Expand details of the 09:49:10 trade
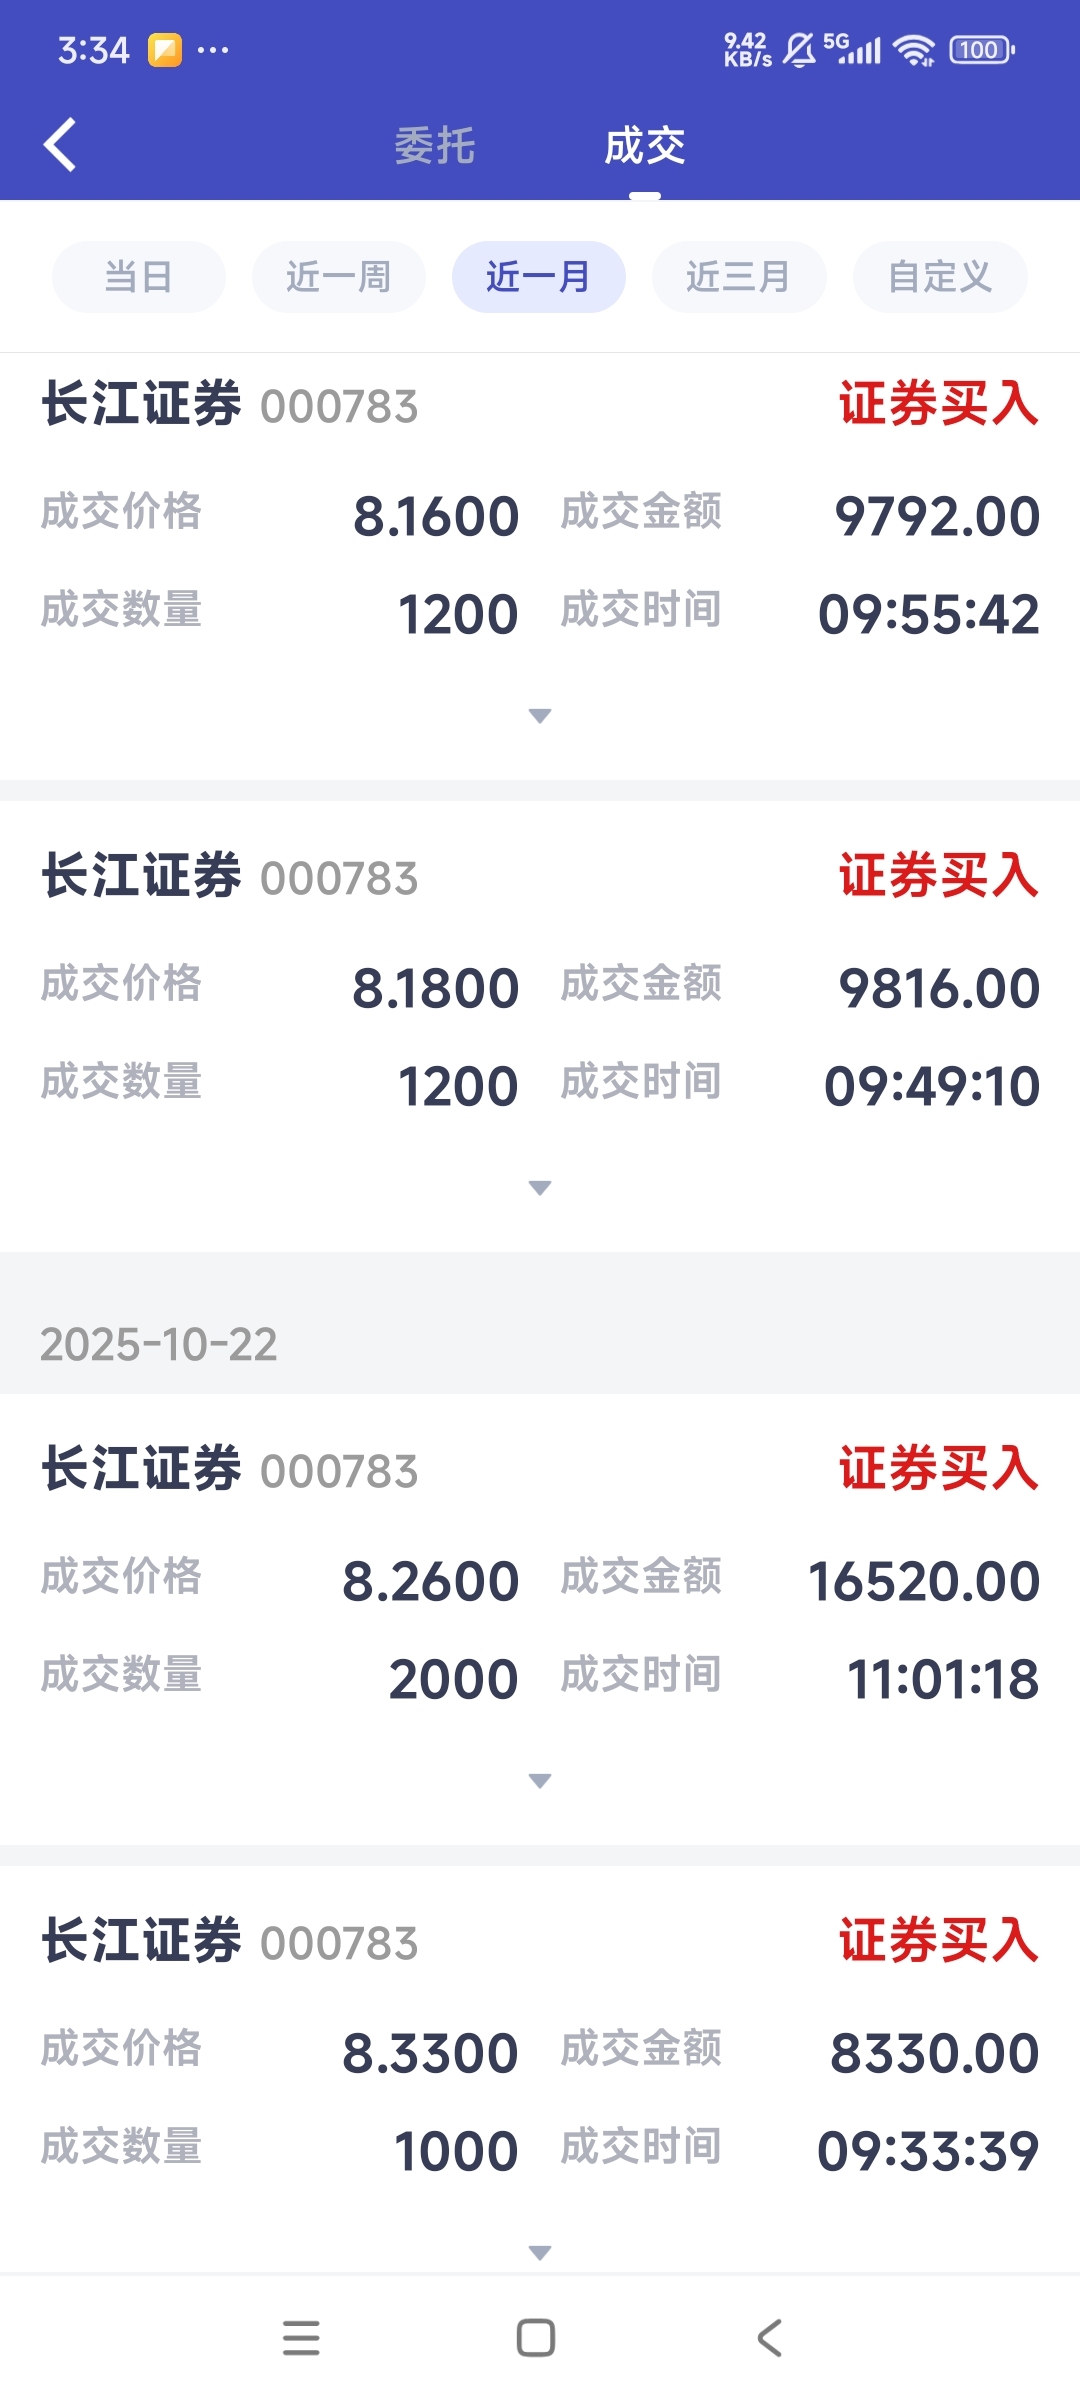The height and width of the screenshot is (2400, 1080). [540, 1188]
